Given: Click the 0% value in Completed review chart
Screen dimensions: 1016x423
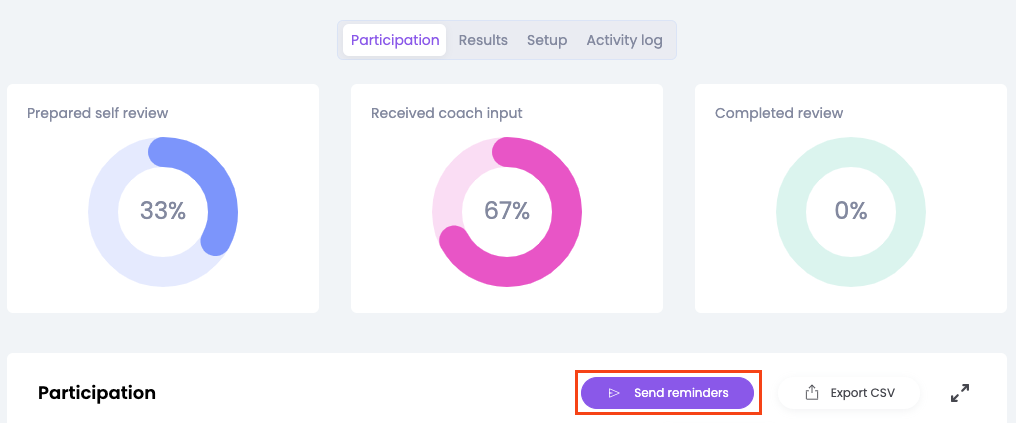Looking at the screenshot, I should click(851, 211).
